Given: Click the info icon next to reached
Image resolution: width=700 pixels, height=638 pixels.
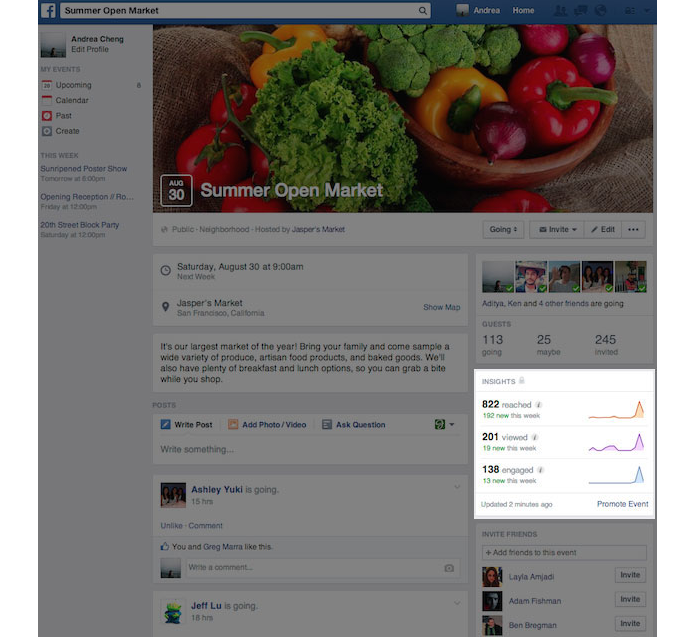Looking at the screenshot, I should click(539, 404).
